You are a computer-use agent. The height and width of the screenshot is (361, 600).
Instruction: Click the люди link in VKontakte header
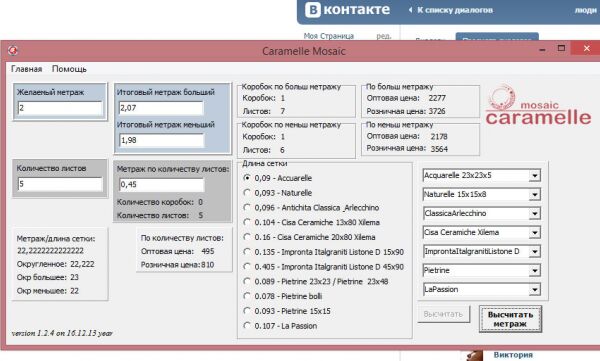coord(585,10)
